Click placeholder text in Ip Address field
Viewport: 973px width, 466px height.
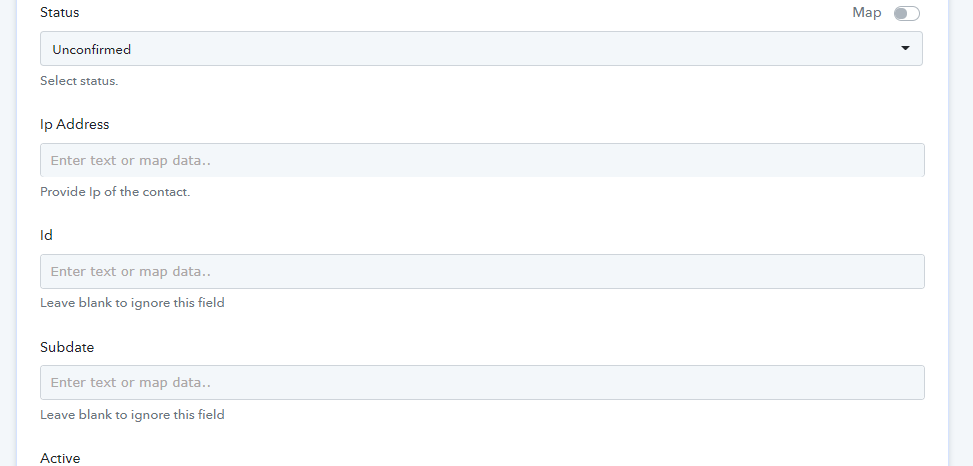(131, 160)
